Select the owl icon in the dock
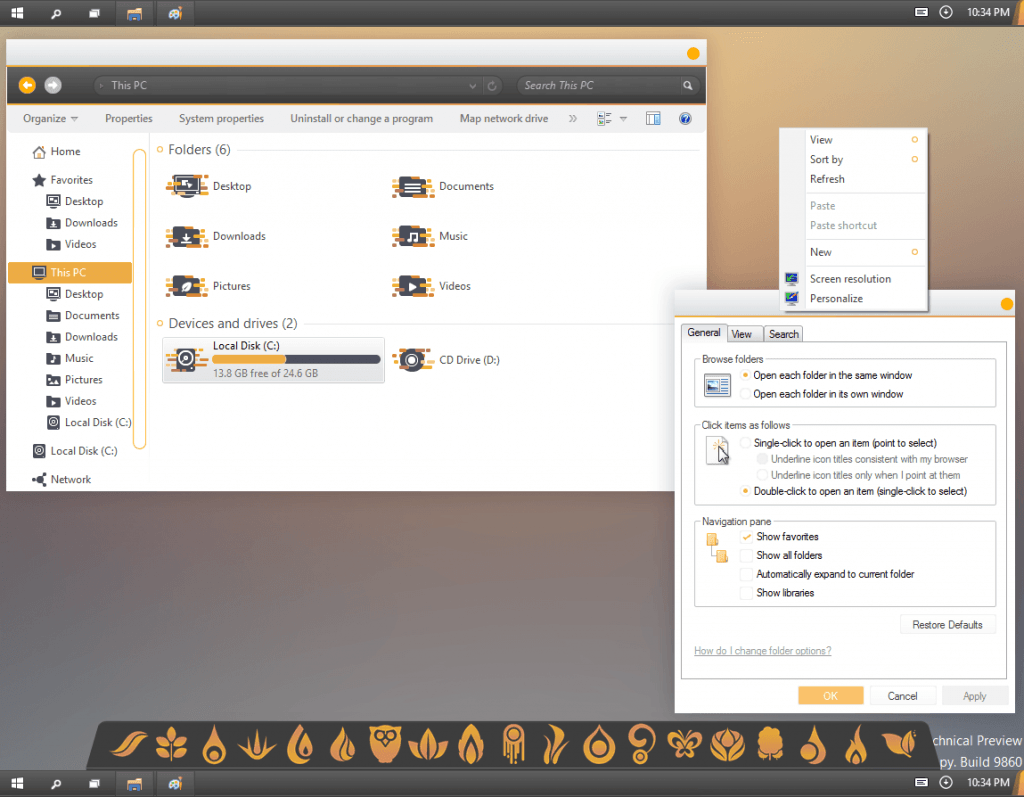Image resolution: width=1024 pixels, height=797 pixels. click(386, 745)
